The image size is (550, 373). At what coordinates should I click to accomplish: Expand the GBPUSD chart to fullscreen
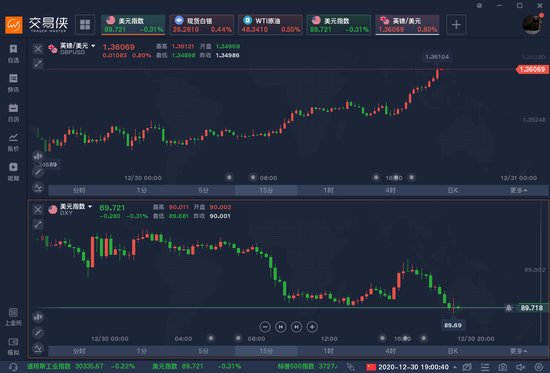(x=38, y=64)
